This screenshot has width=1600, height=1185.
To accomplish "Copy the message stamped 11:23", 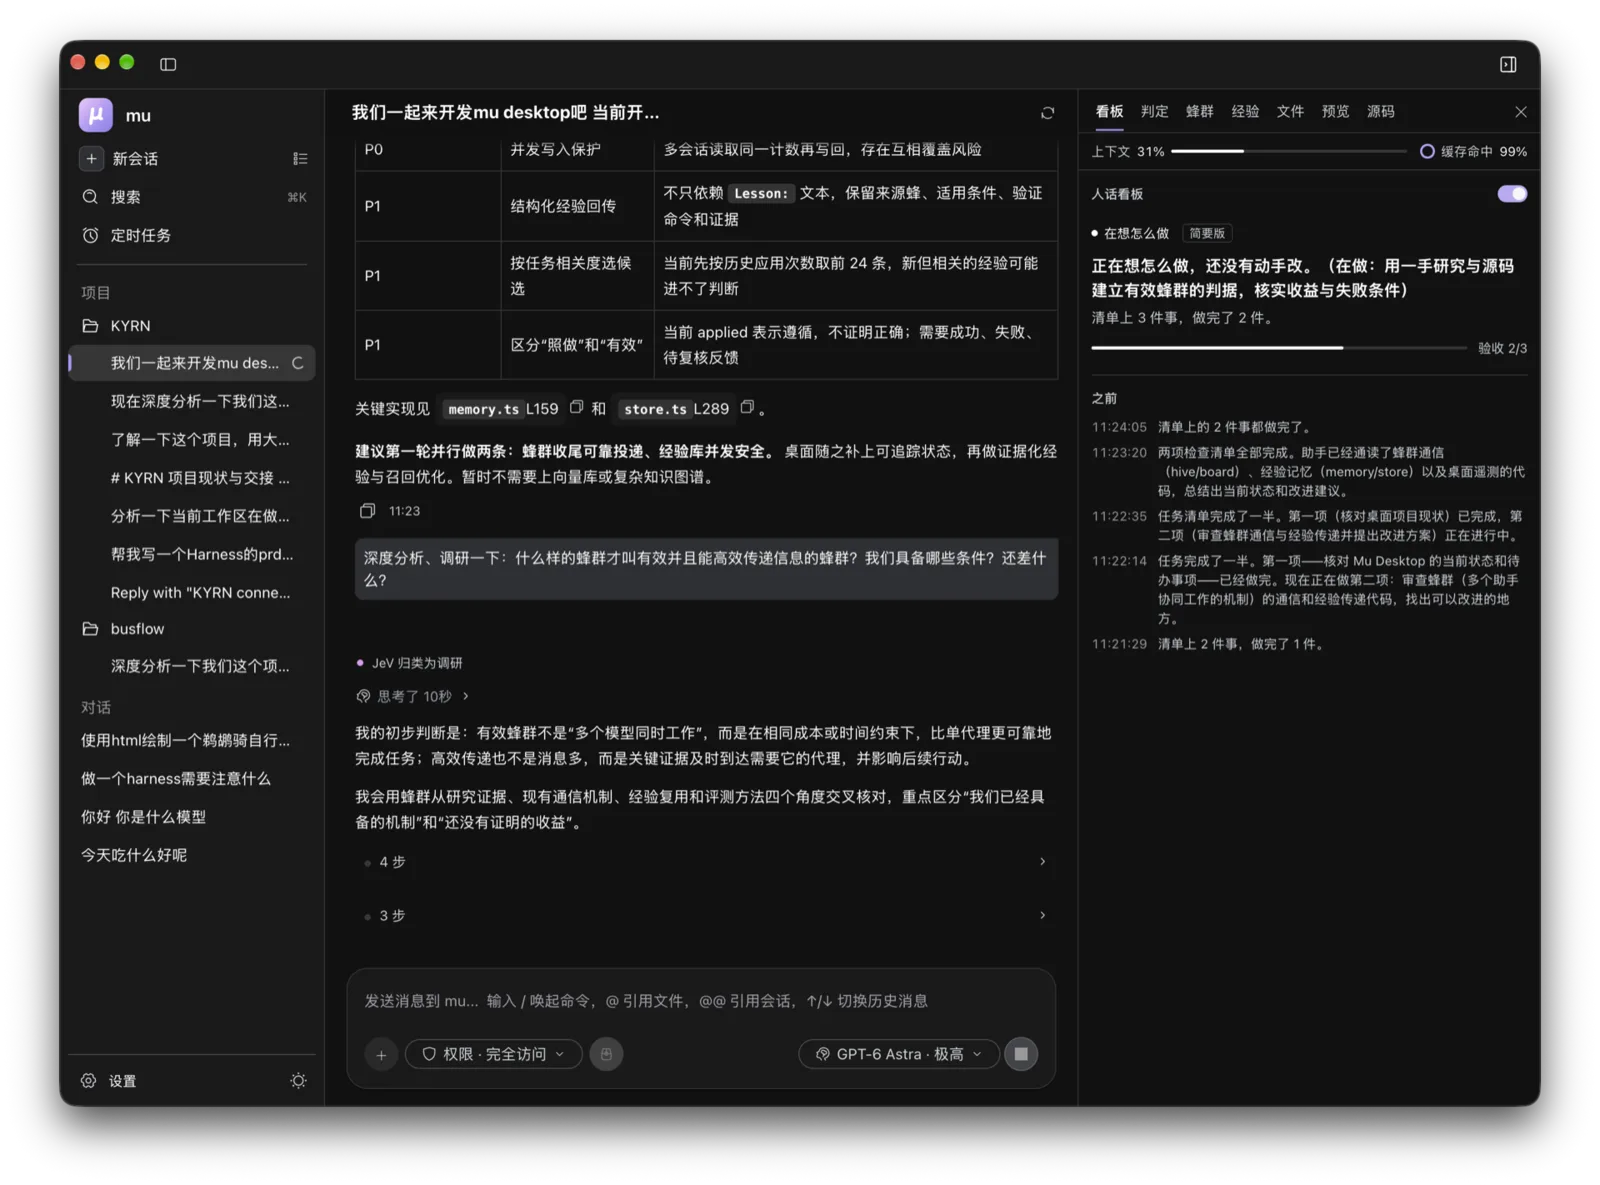I will 367,511.
